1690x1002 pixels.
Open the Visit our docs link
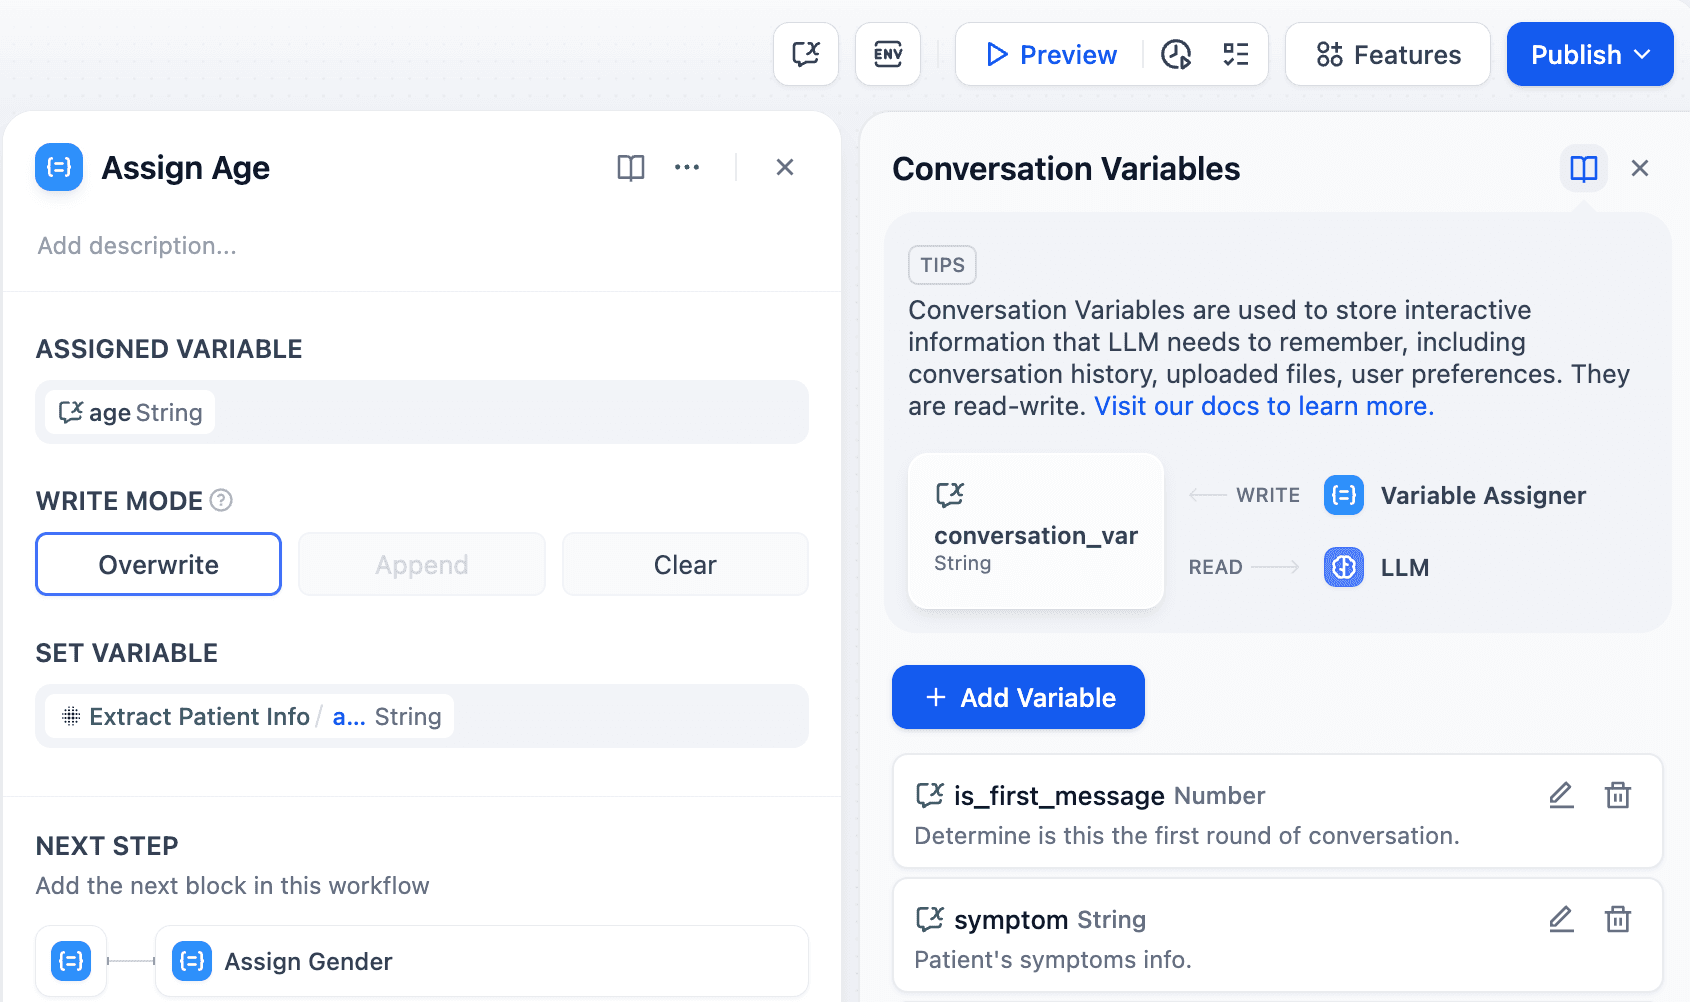pos(1264,406)
